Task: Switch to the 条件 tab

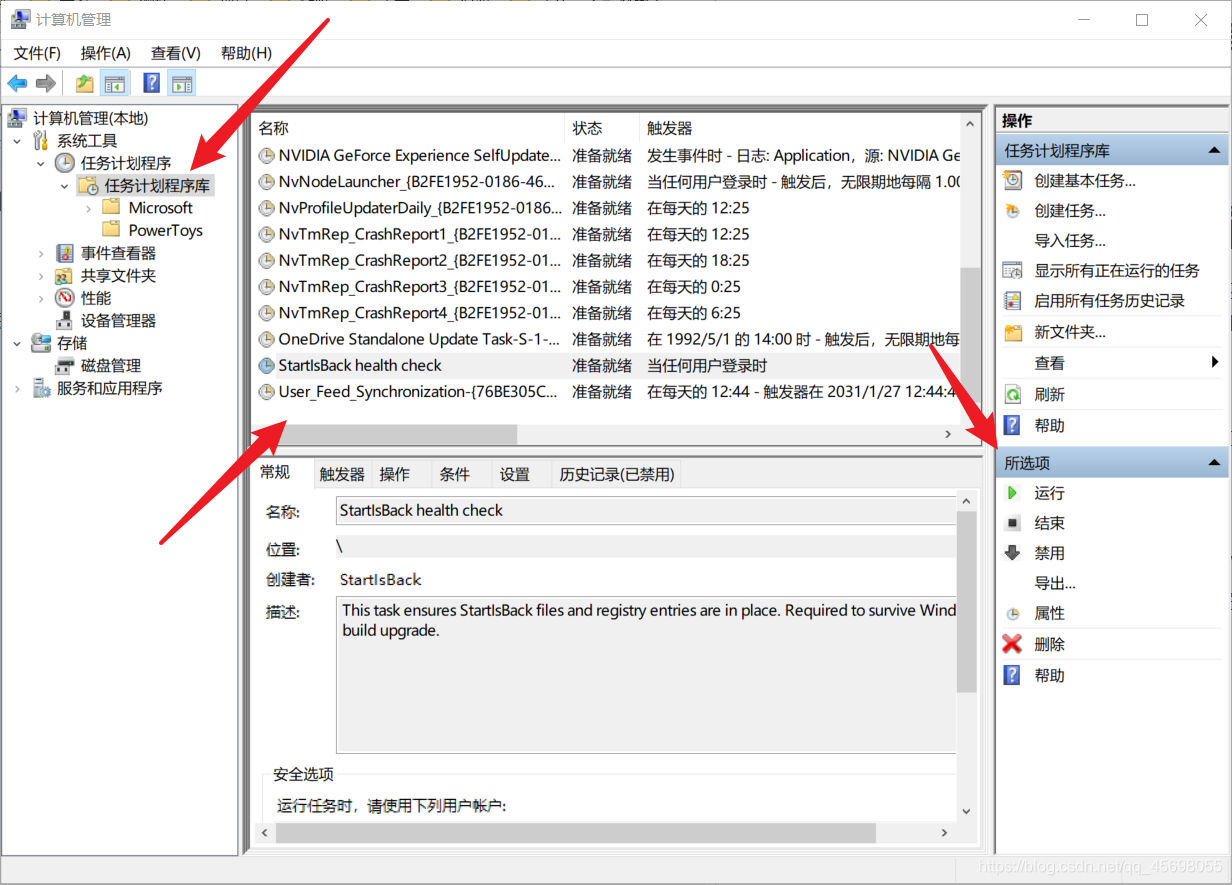Action: click(454, 474)
